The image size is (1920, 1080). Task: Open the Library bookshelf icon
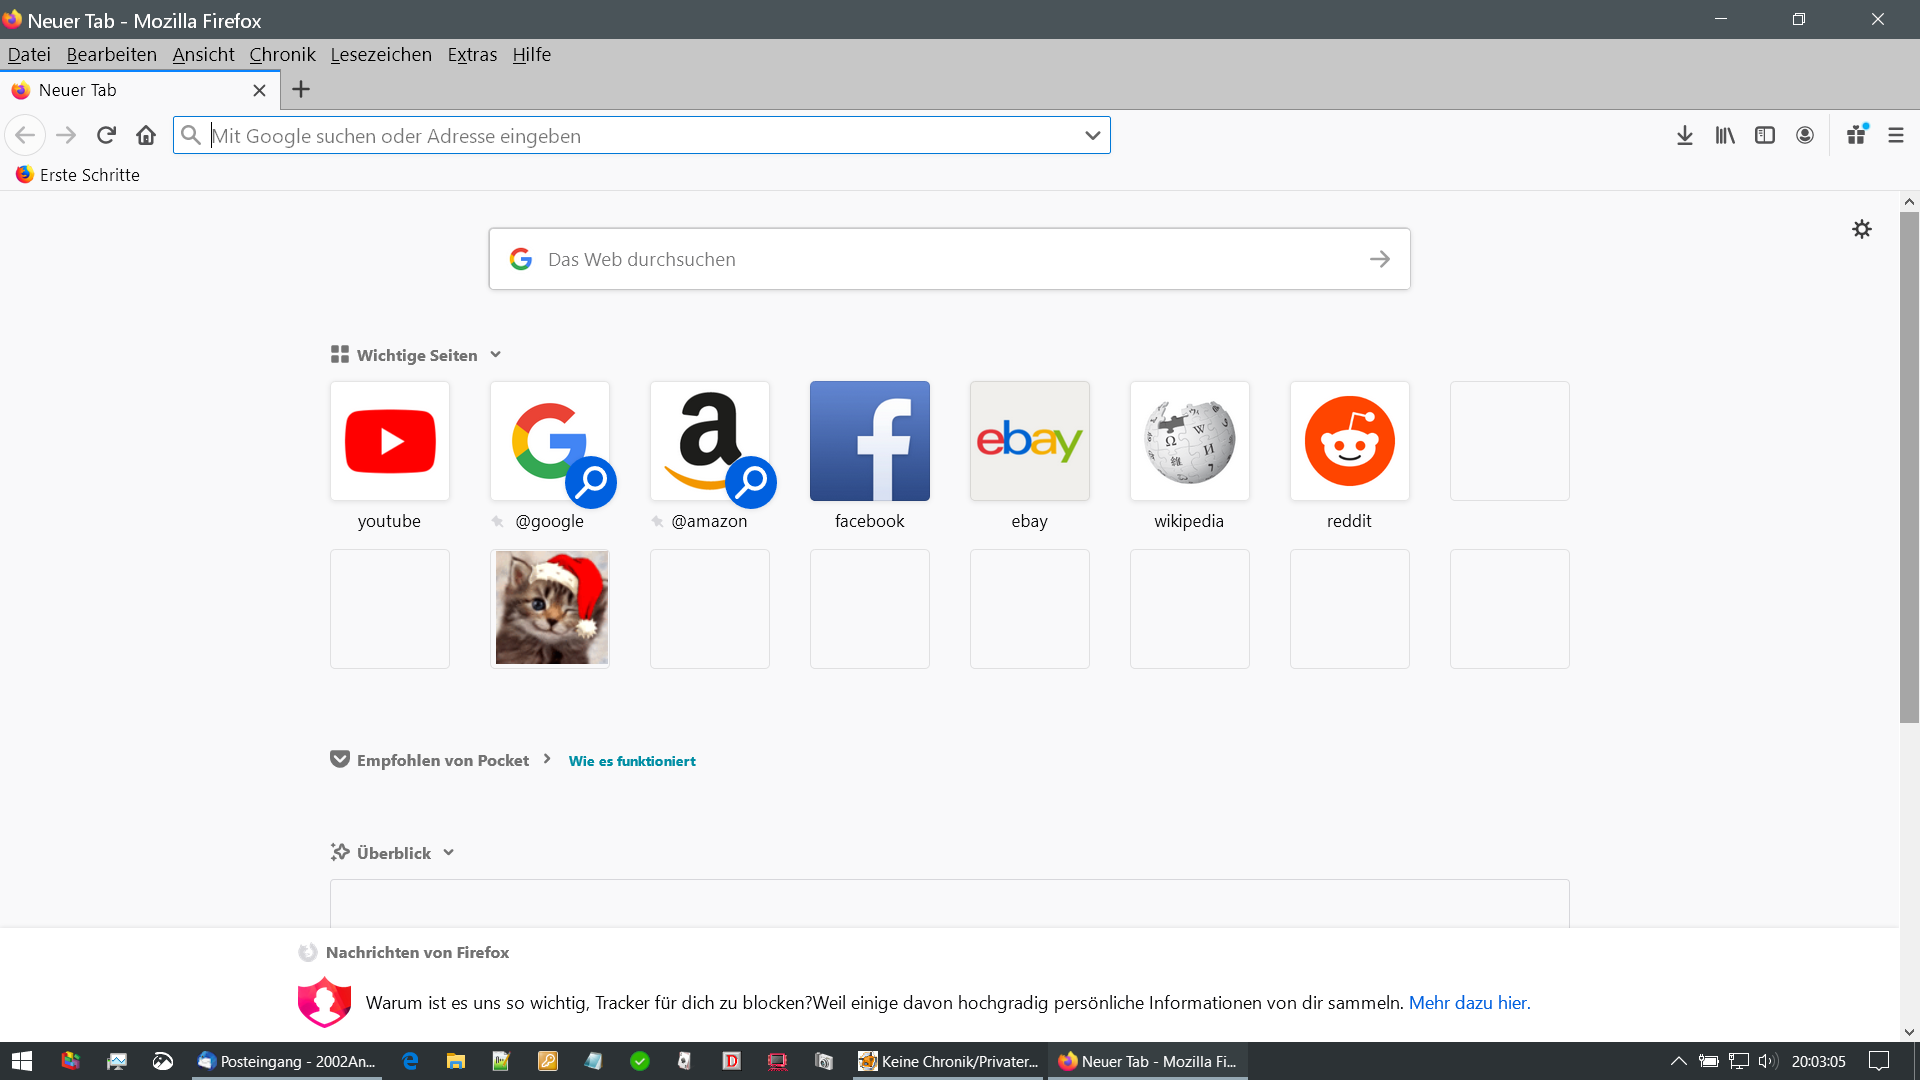pos(1725,135)
